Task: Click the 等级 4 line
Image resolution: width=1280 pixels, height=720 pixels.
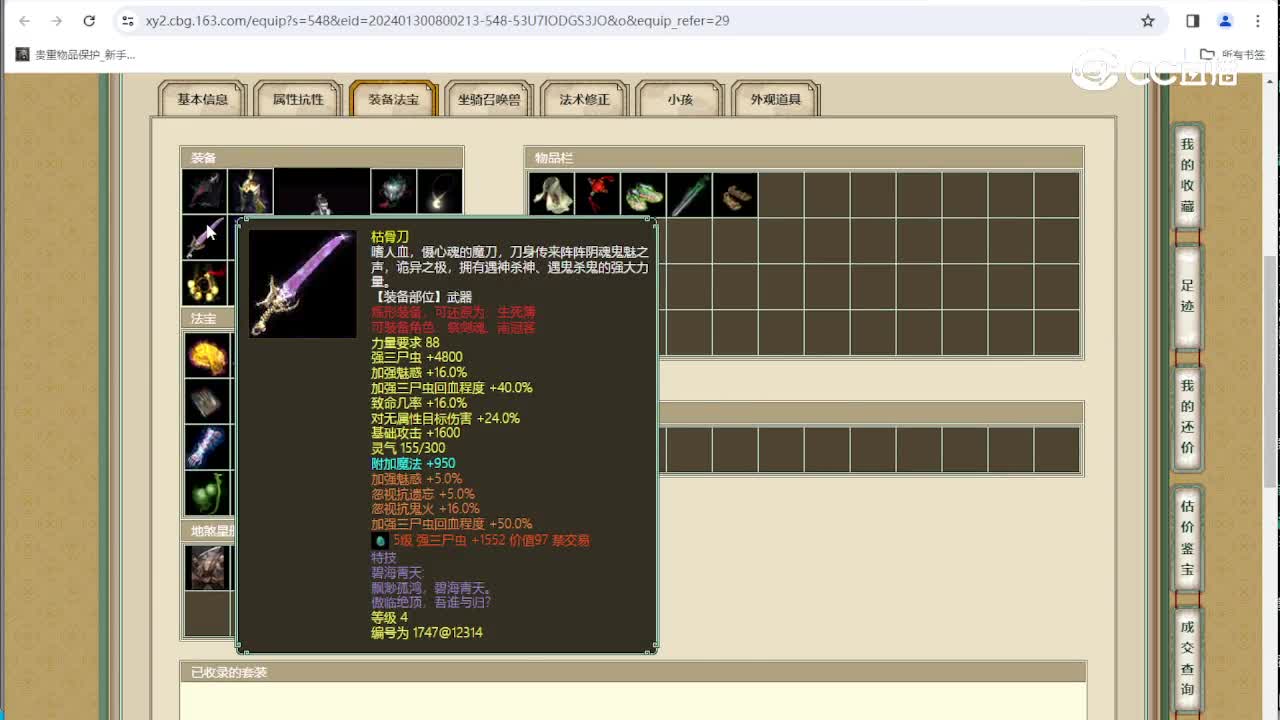Action: click(x=389, y=618)
